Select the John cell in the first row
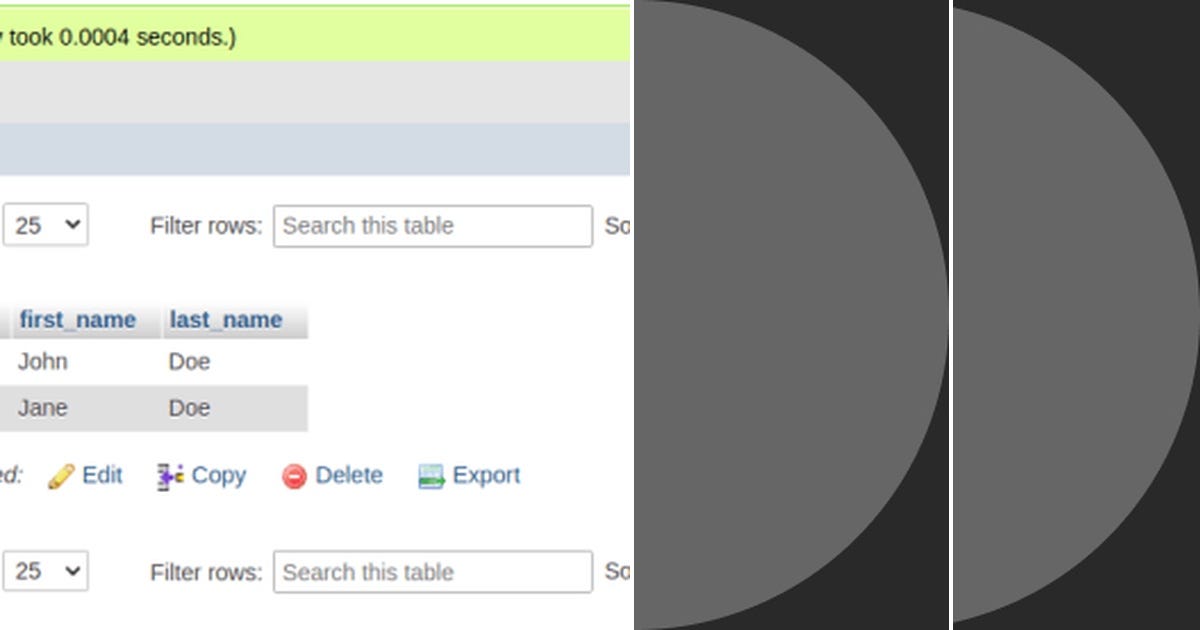Viewport: 1200px width, 630px height. pyautogui.click(x=43, y=361)
